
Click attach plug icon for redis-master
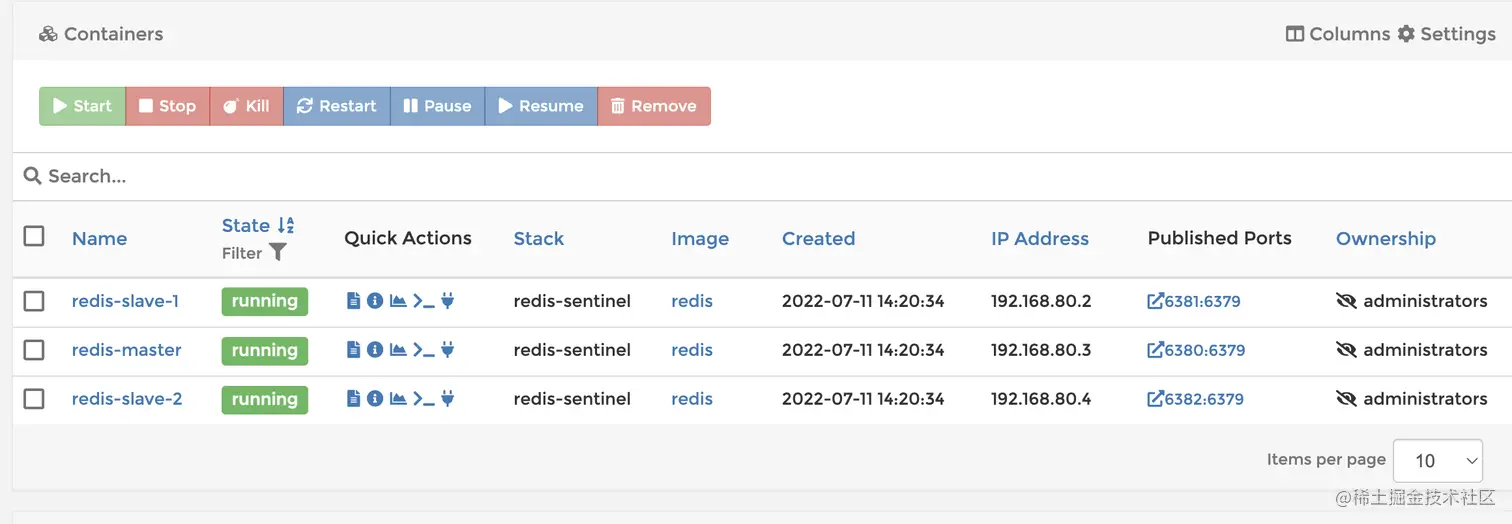point(448,350)
